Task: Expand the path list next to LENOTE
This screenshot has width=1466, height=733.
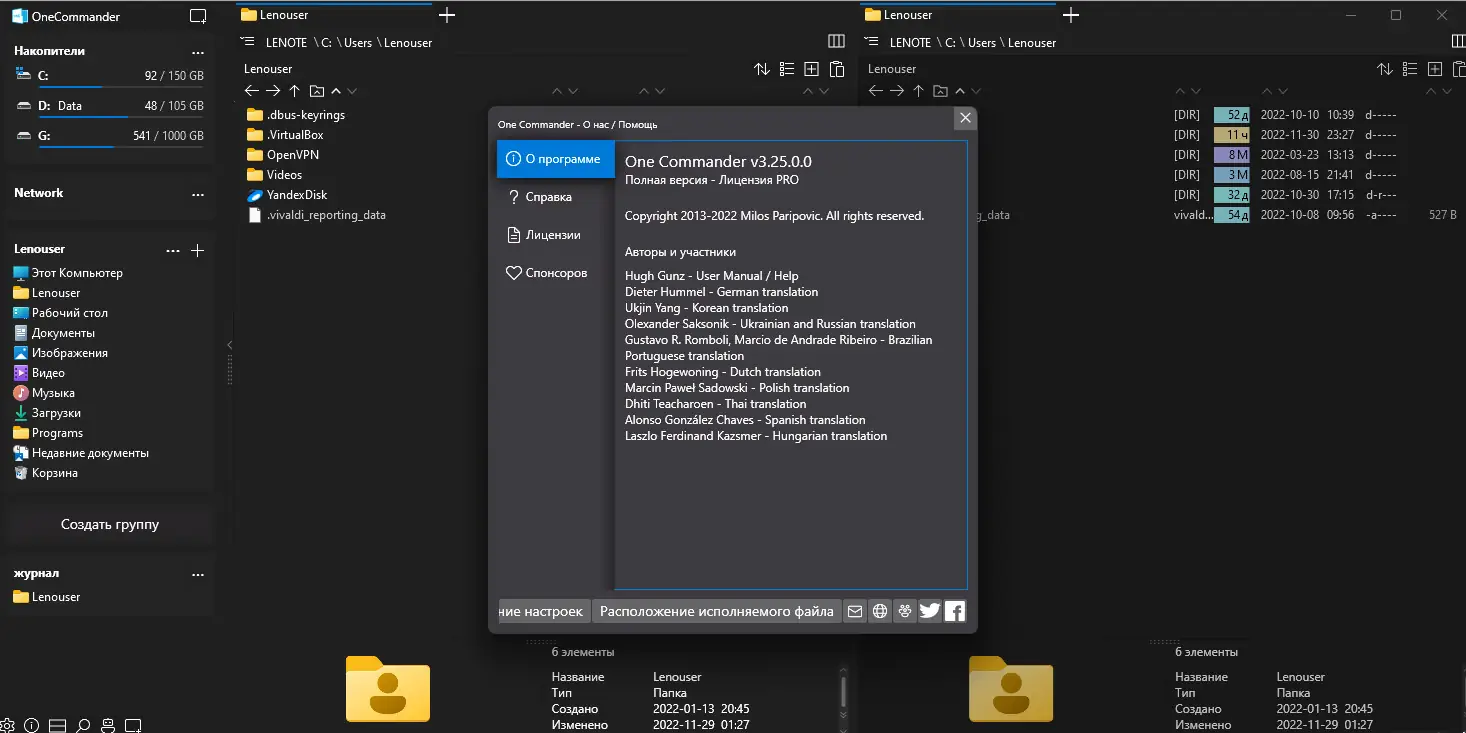Action: coord(248,42)
